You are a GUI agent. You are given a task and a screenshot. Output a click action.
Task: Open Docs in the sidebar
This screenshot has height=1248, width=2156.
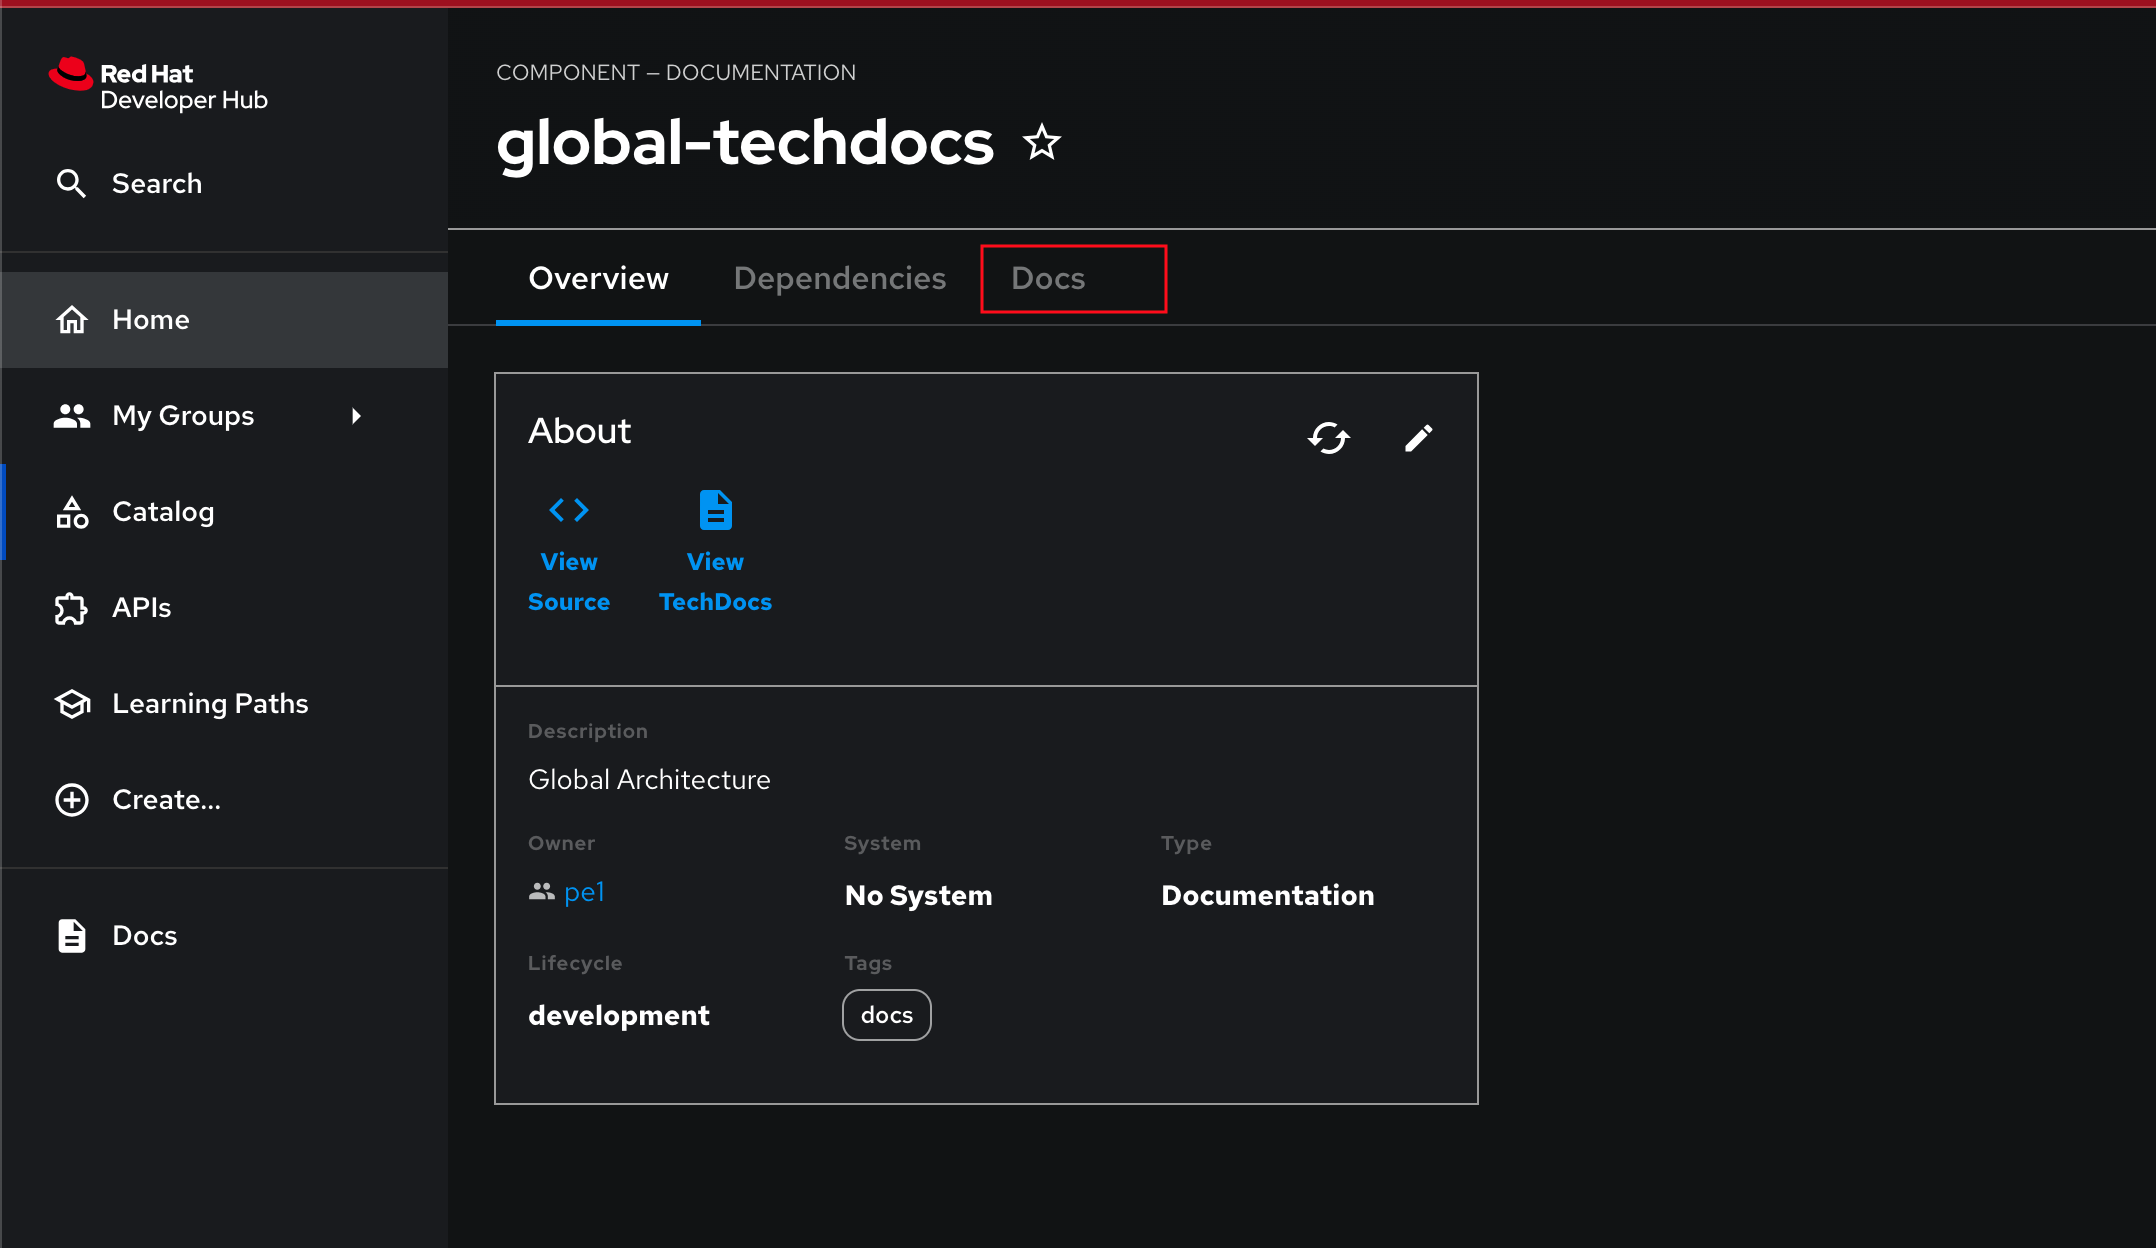[224, 936]
